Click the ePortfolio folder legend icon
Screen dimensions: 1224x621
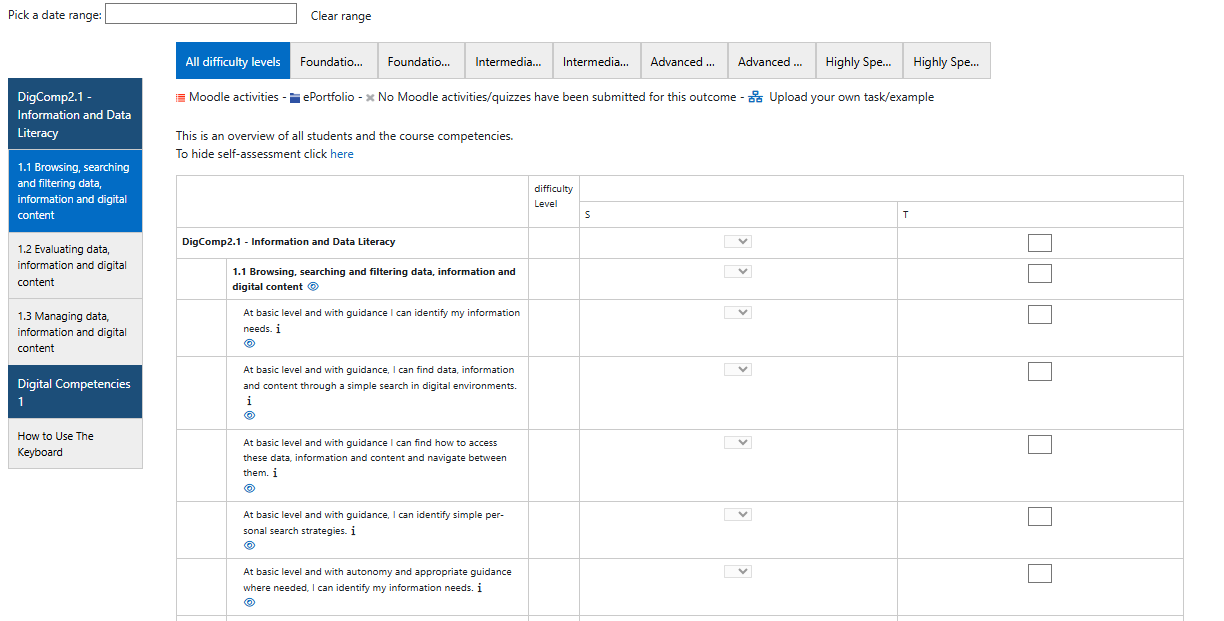295,98
